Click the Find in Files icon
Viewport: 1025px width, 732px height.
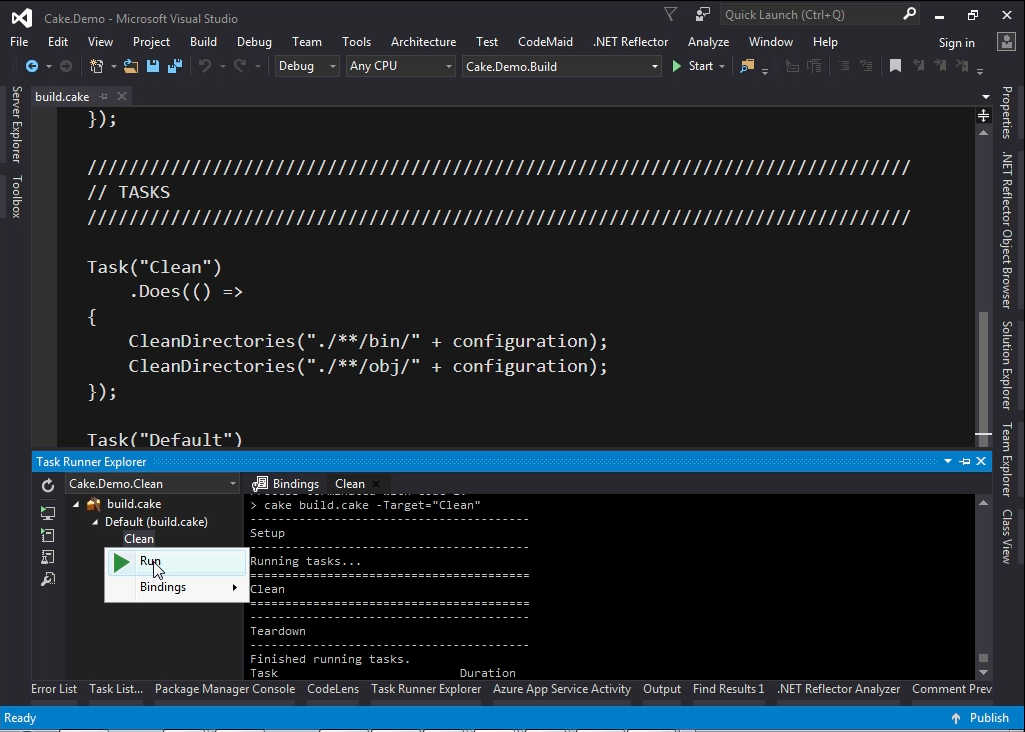click(x=747, y=66)
